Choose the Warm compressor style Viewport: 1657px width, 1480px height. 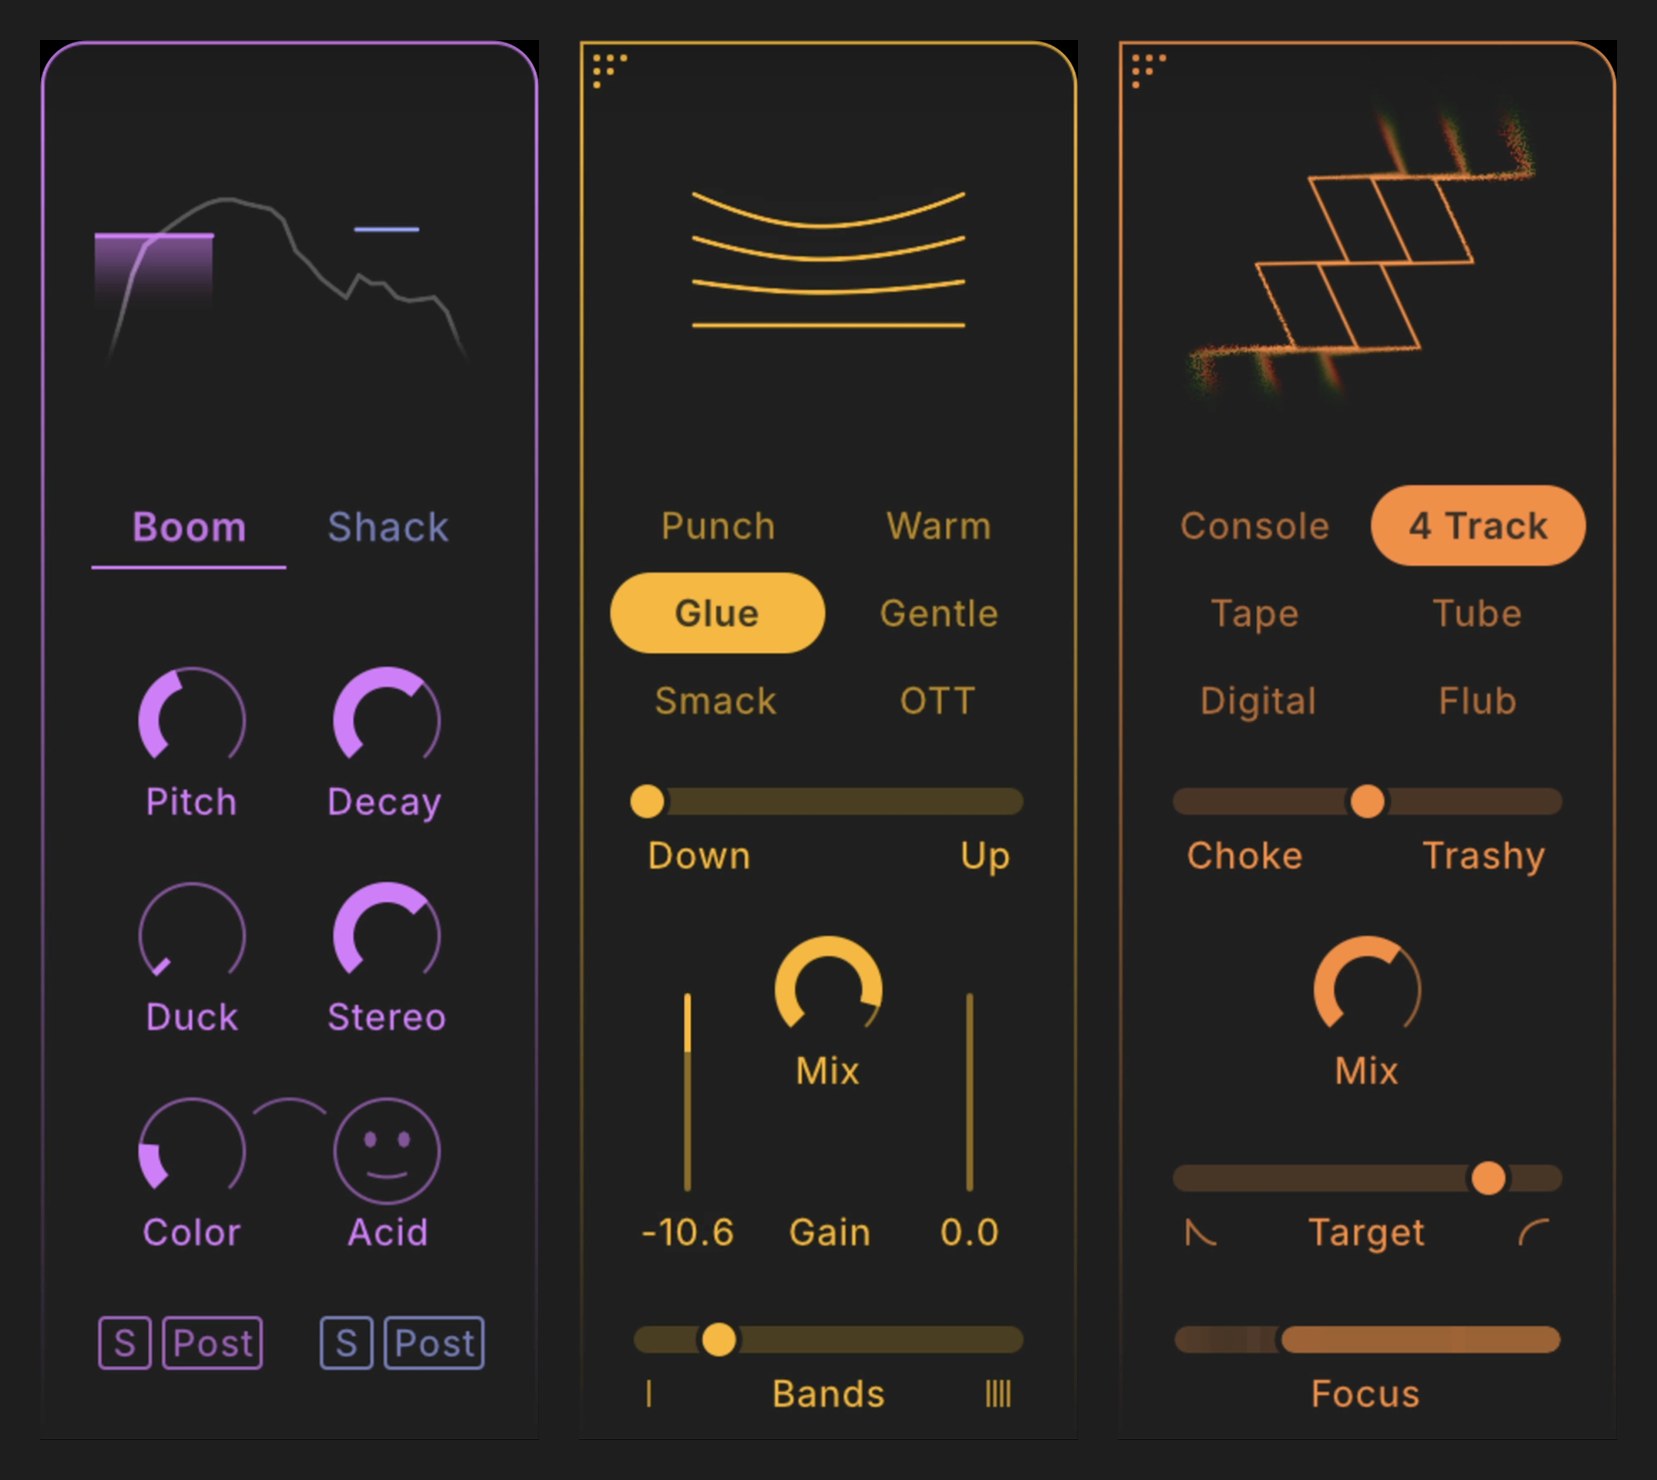pyautogui.click(x=938, y=526)
